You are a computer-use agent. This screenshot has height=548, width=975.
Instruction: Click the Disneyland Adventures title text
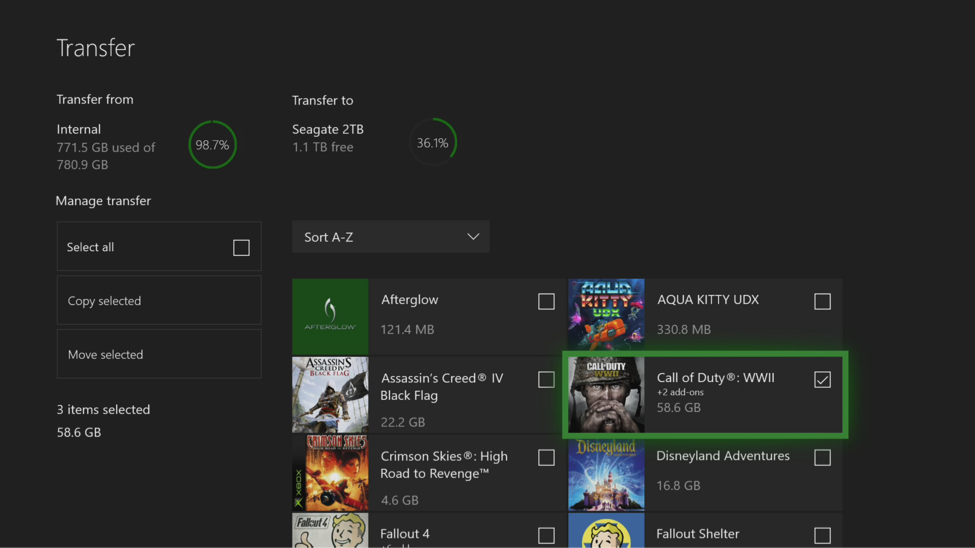click(x=723, y=456)
